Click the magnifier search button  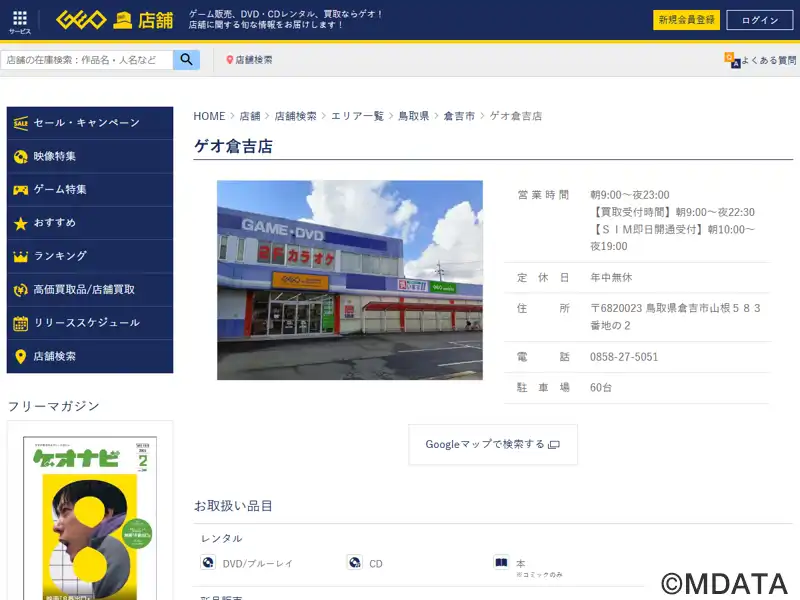click(186, 60)
